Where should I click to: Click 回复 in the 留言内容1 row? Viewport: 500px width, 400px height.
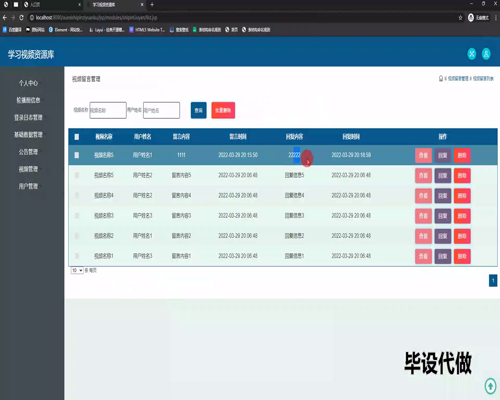pos(443,256)
